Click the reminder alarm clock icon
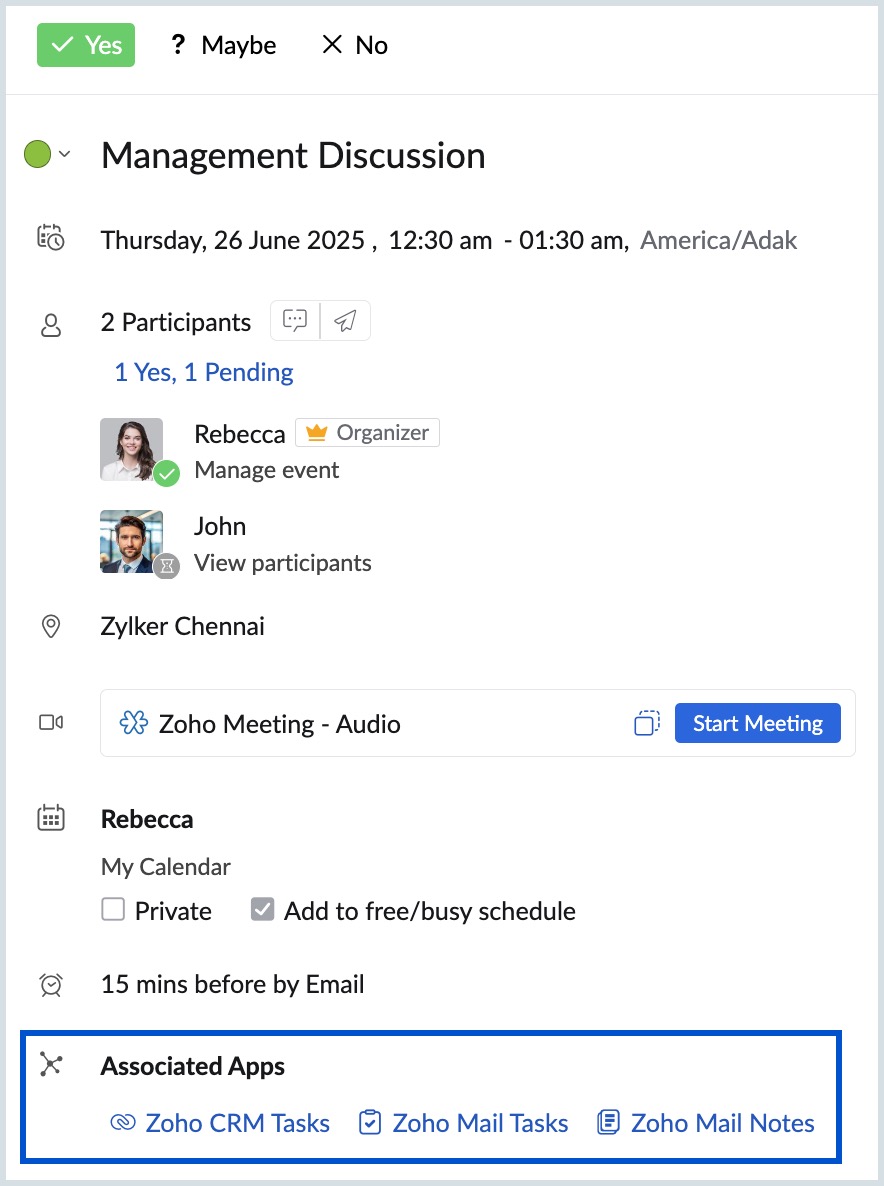Viewport: 884px width, 1186px height. pyautogui.click(x=51, y=985)
